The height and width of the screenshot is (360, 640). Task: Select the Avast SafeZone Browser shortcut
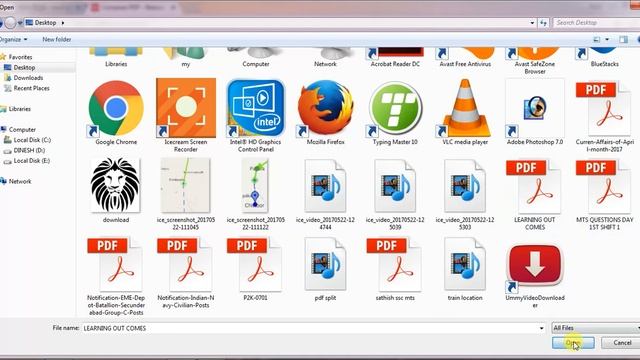(x=535, y=61)
